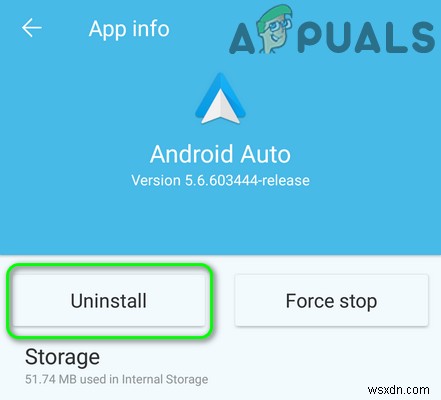This screenshot has height=400, width=441.
Task: Click the "Internal Storage" words
Action: click(x=165, y=379)
